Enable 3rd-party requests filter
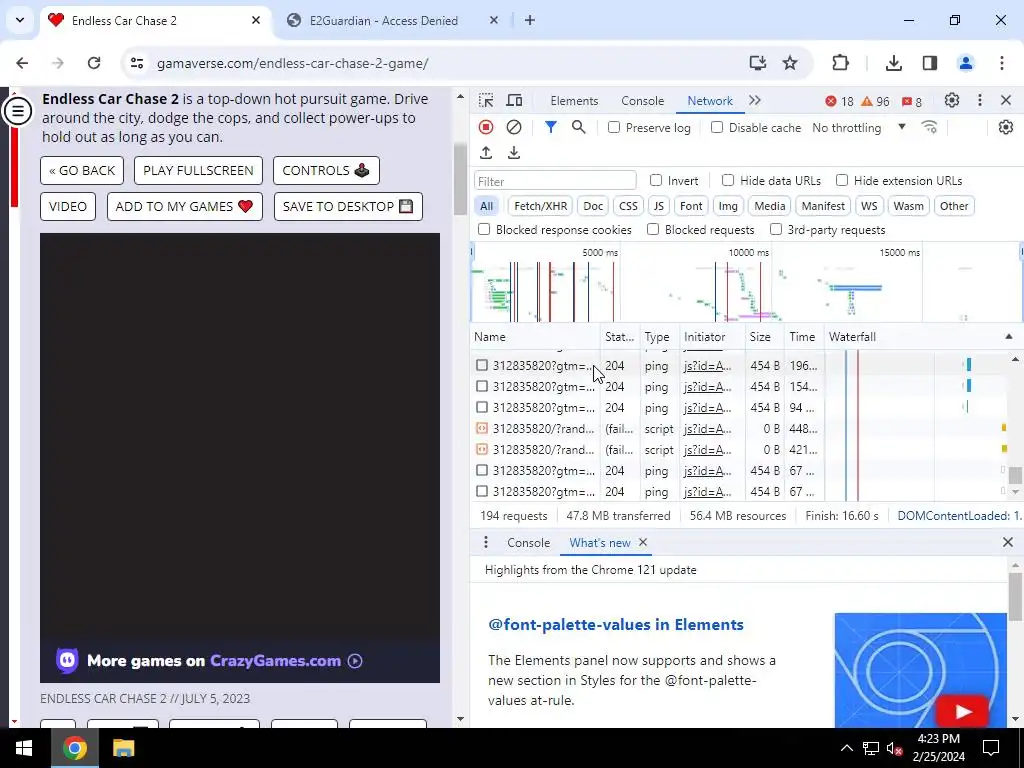The height and width of the screenshot is (768, 1024). pyautogui.click(x=776, y=229)
